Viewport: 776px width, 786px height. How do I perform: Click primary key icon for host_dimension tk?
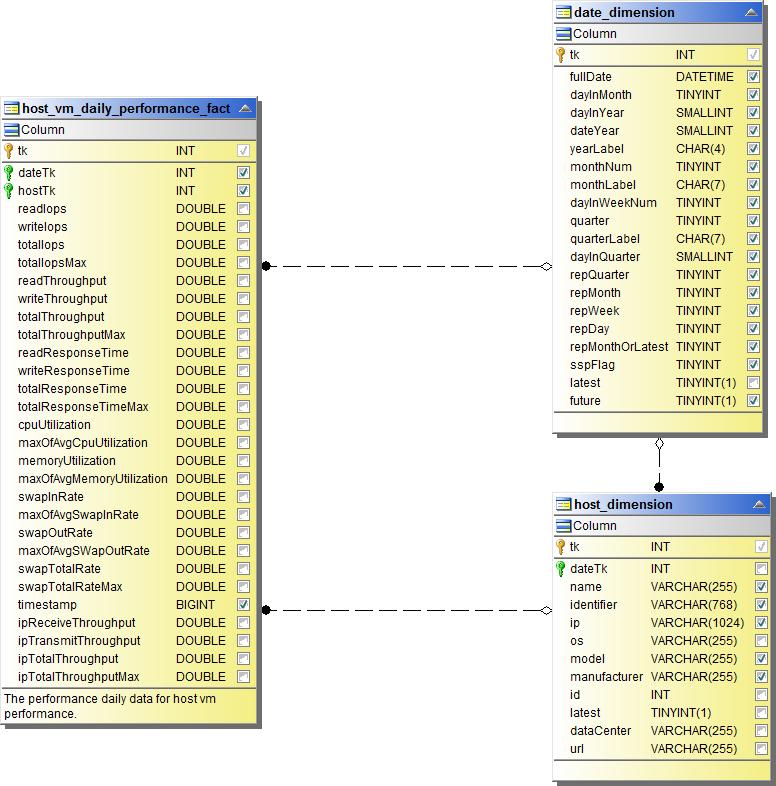click(561, 547)
